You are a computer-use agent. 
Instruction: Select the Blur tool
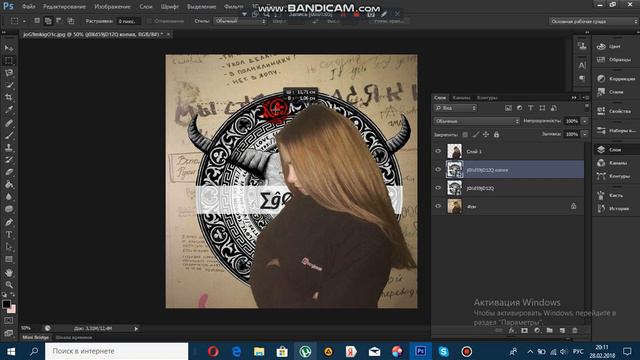(x=9, y=197)
